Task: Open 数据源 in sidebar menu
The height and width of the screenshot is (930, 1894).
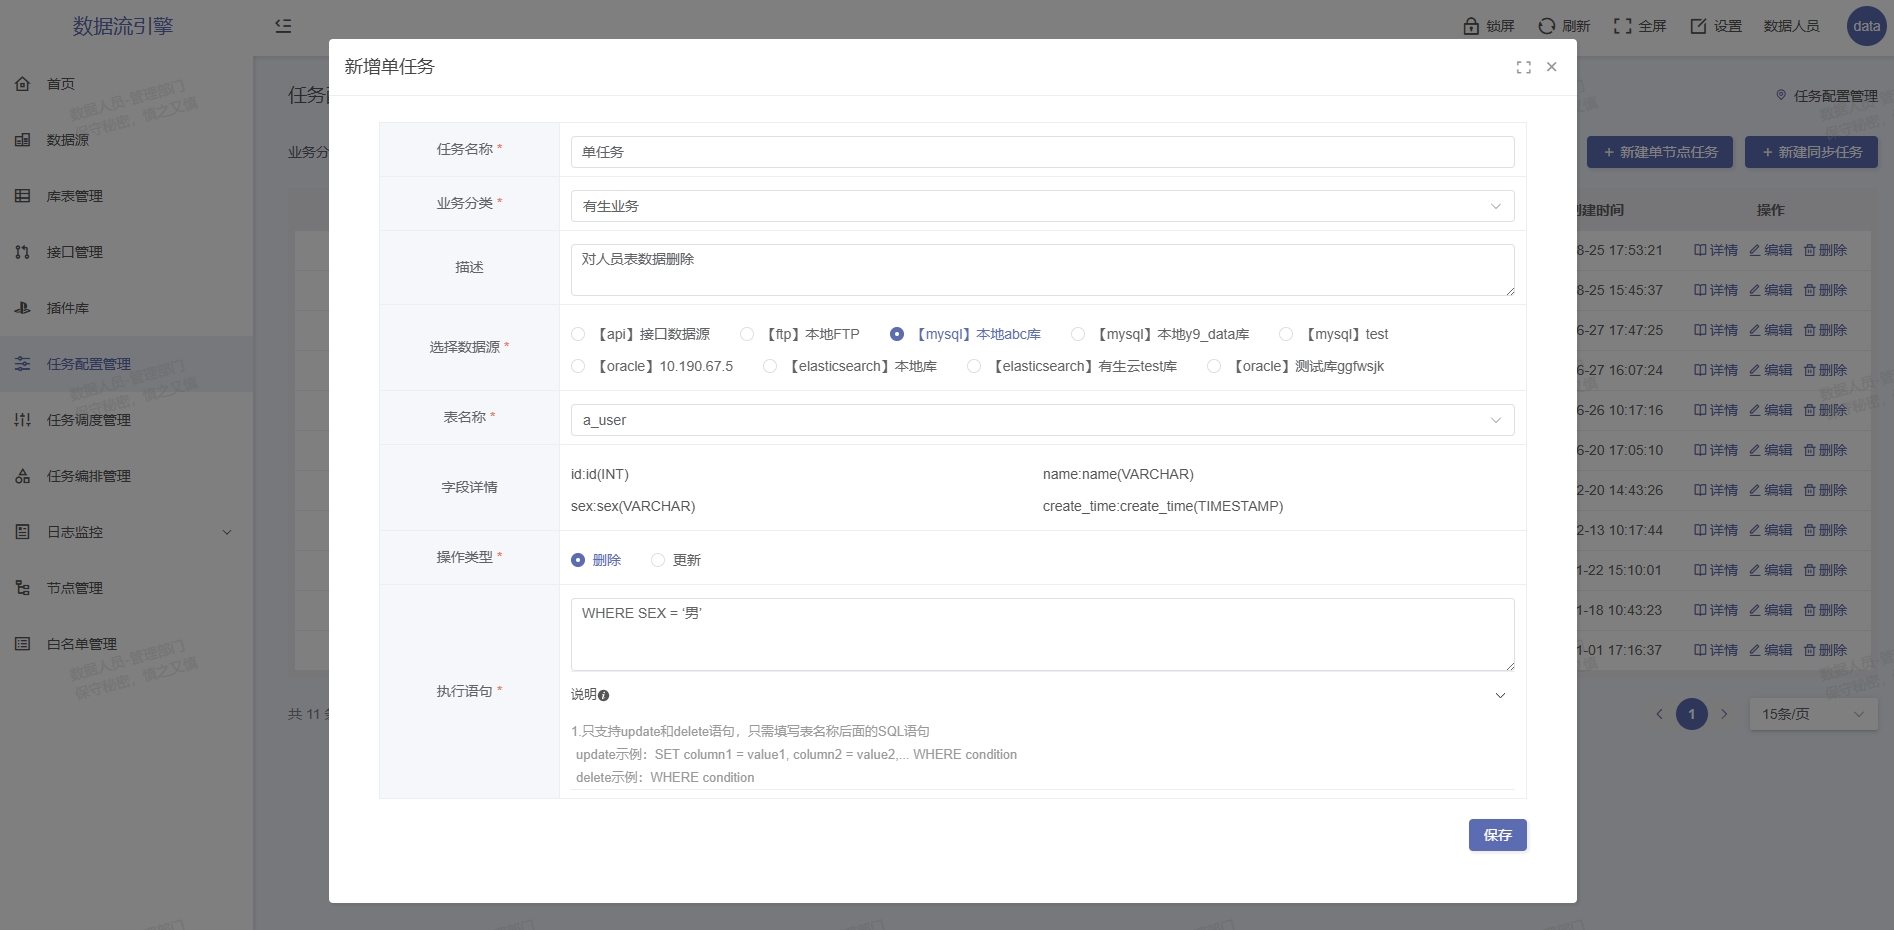Action: click(x=68, y=140)
